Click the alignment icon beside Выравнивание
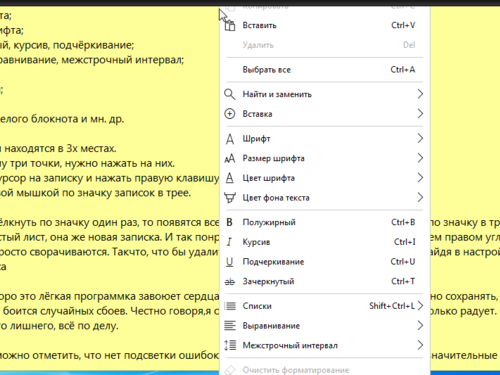 pos(230,326)
